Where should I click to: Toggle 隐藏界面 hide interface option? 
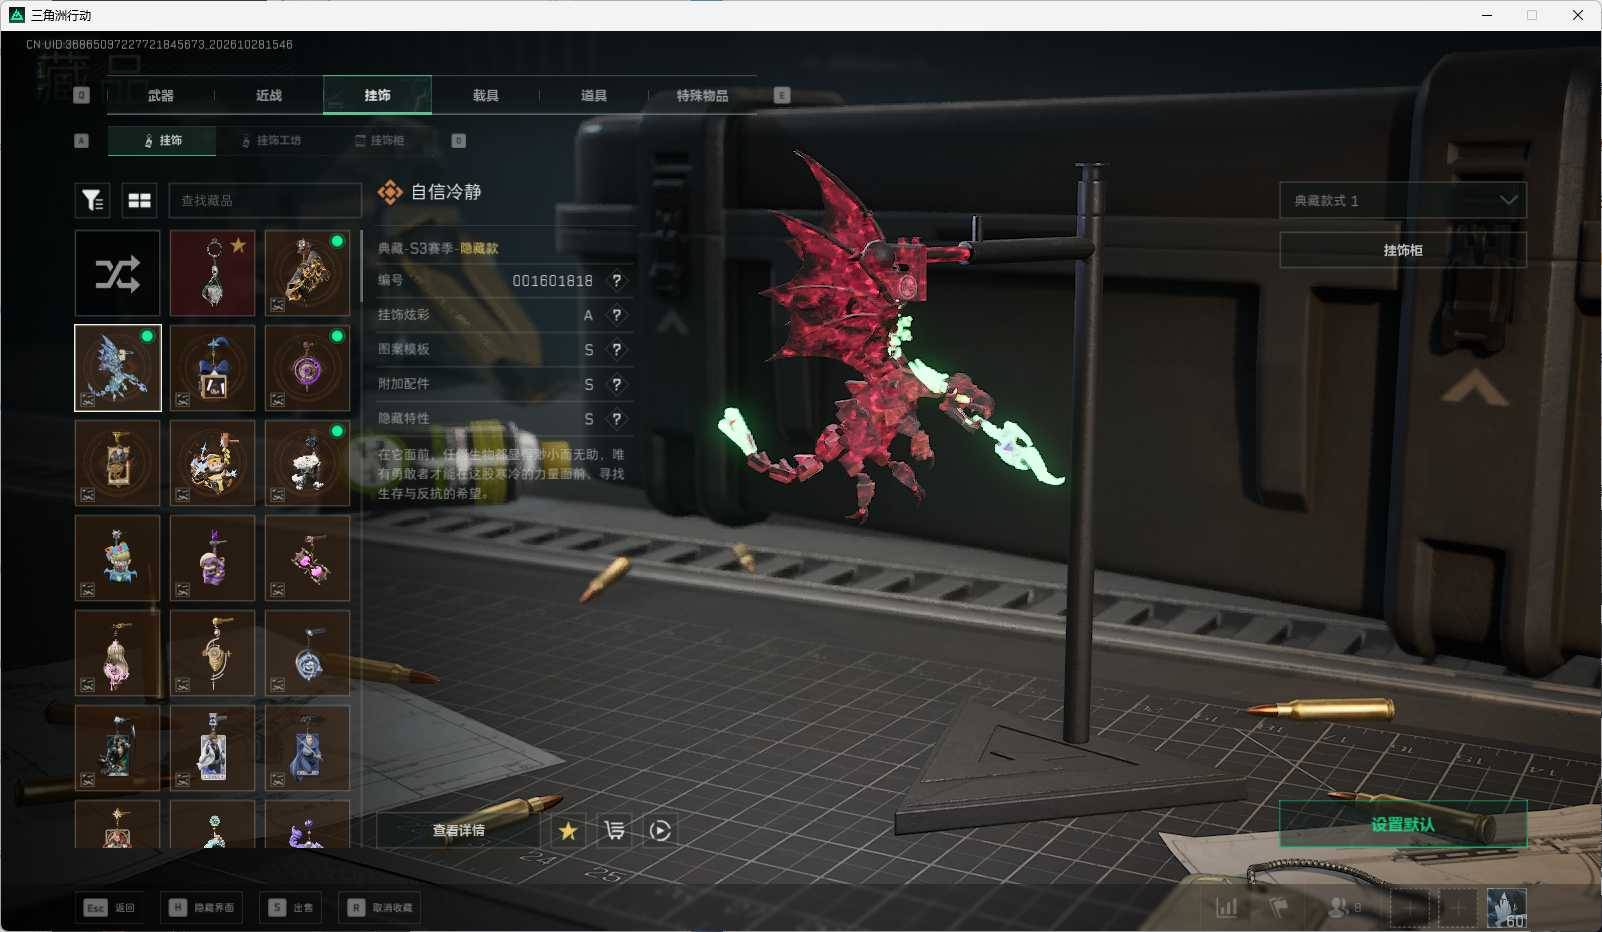coord(204,907)
